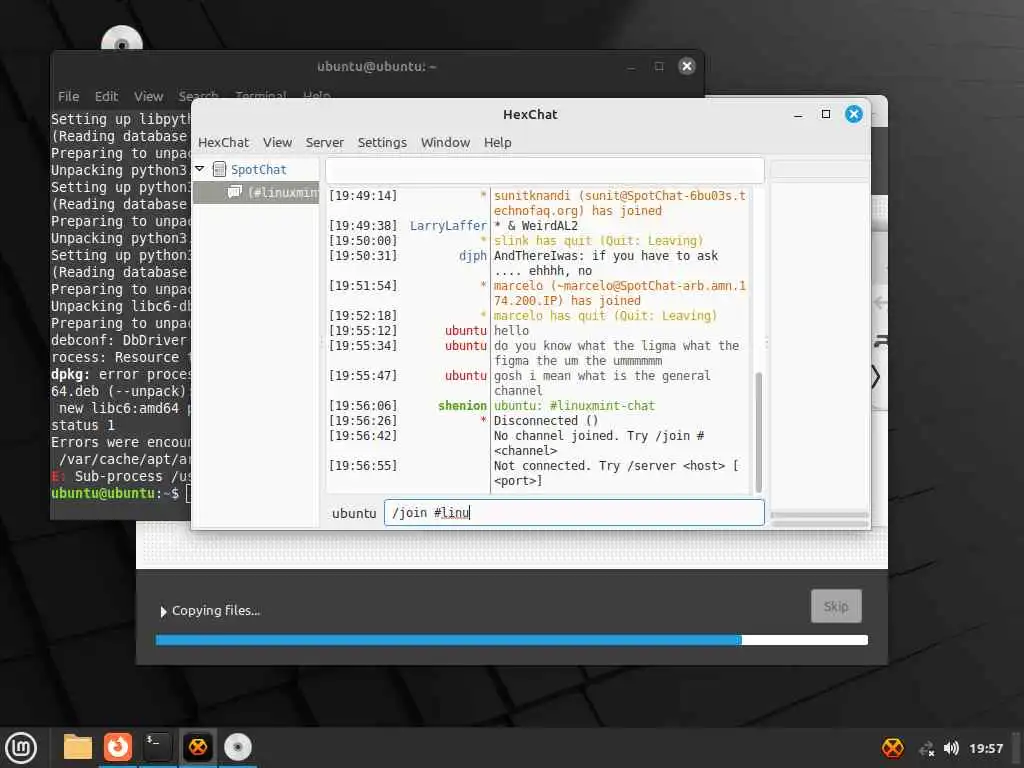Switch to the HexChat taskbar icon

pos(198,746)
